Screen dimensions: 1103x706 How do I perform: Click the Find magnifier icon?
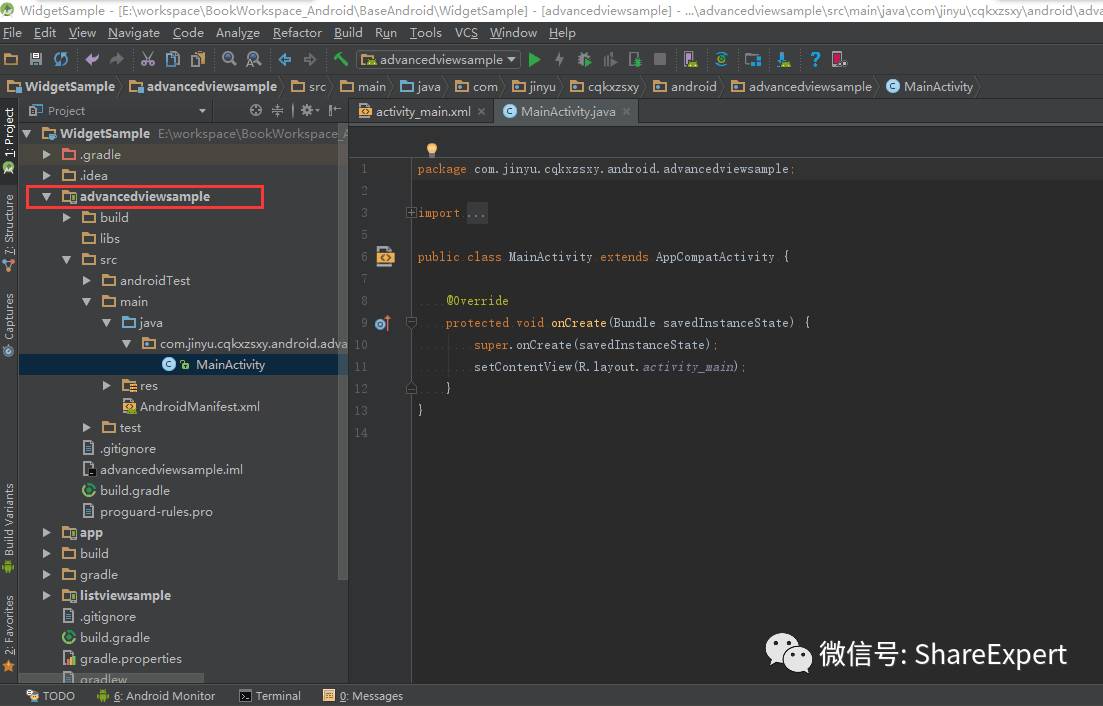click(x=229, y=60)
